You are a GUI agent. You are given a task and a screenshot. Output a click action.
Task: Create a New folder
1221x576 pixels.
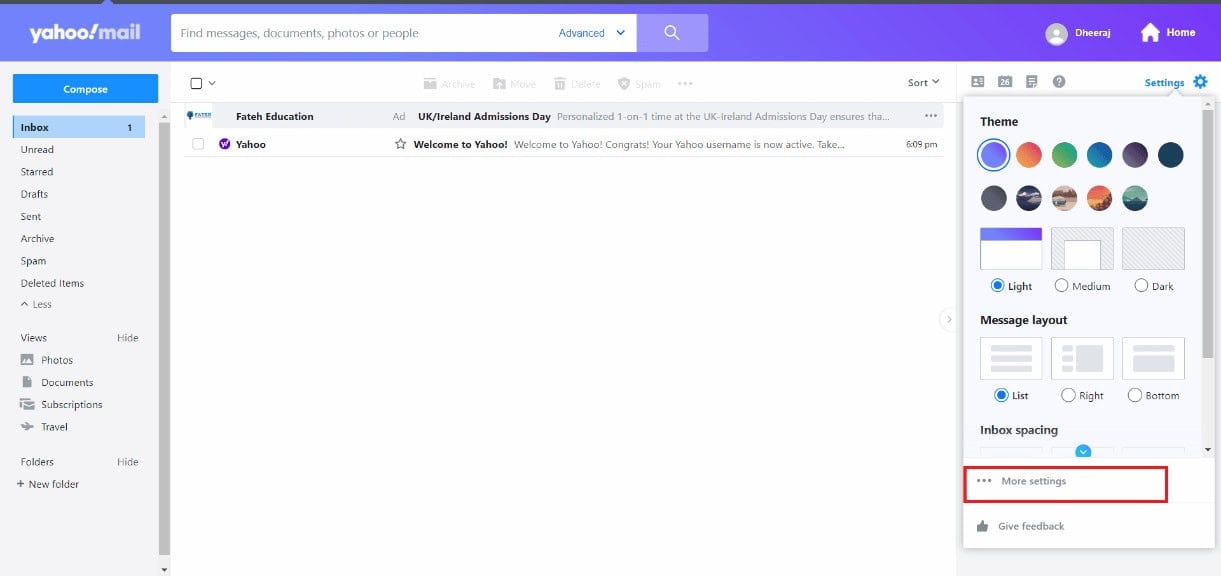[x=48, y=484]
